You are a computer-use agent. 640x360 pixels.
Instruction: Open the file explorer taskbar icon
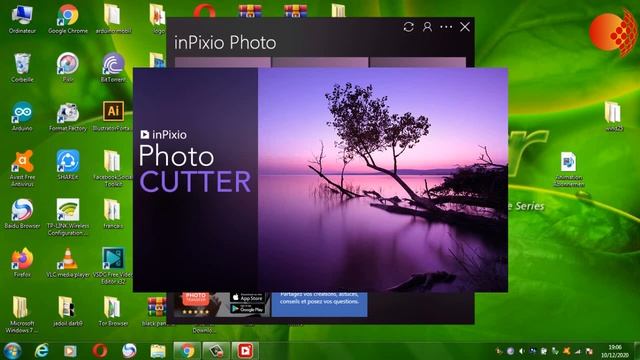coord(158,351)
